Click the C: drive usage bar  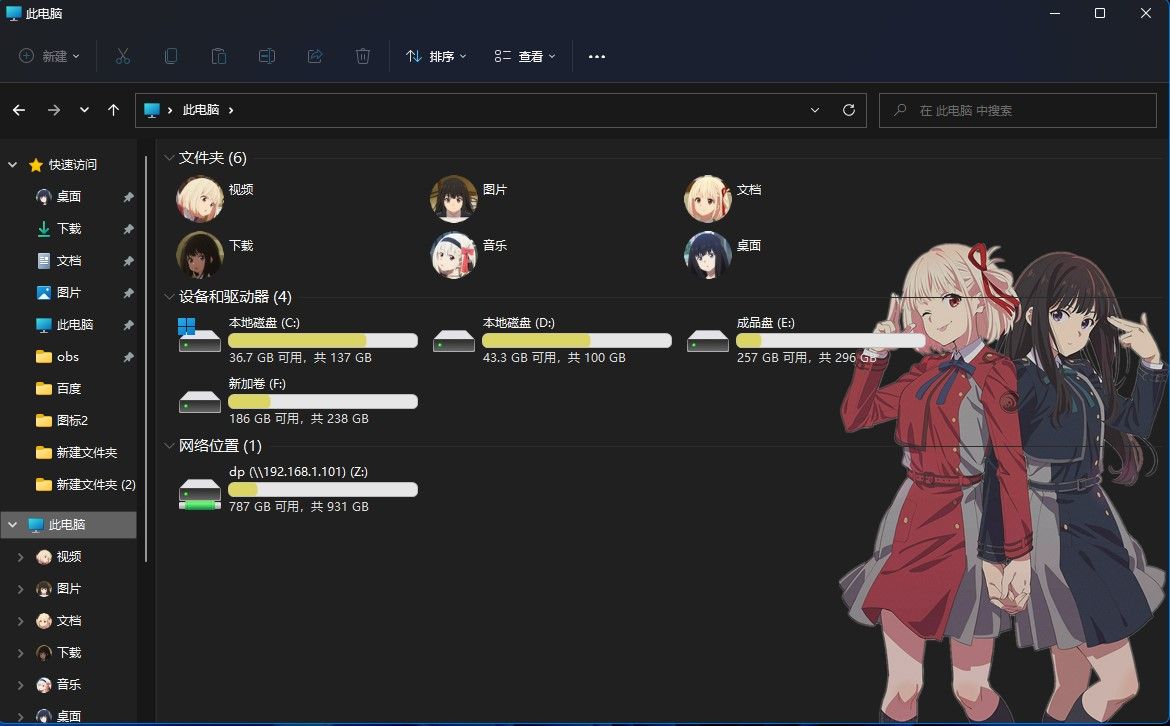(322, 340)
